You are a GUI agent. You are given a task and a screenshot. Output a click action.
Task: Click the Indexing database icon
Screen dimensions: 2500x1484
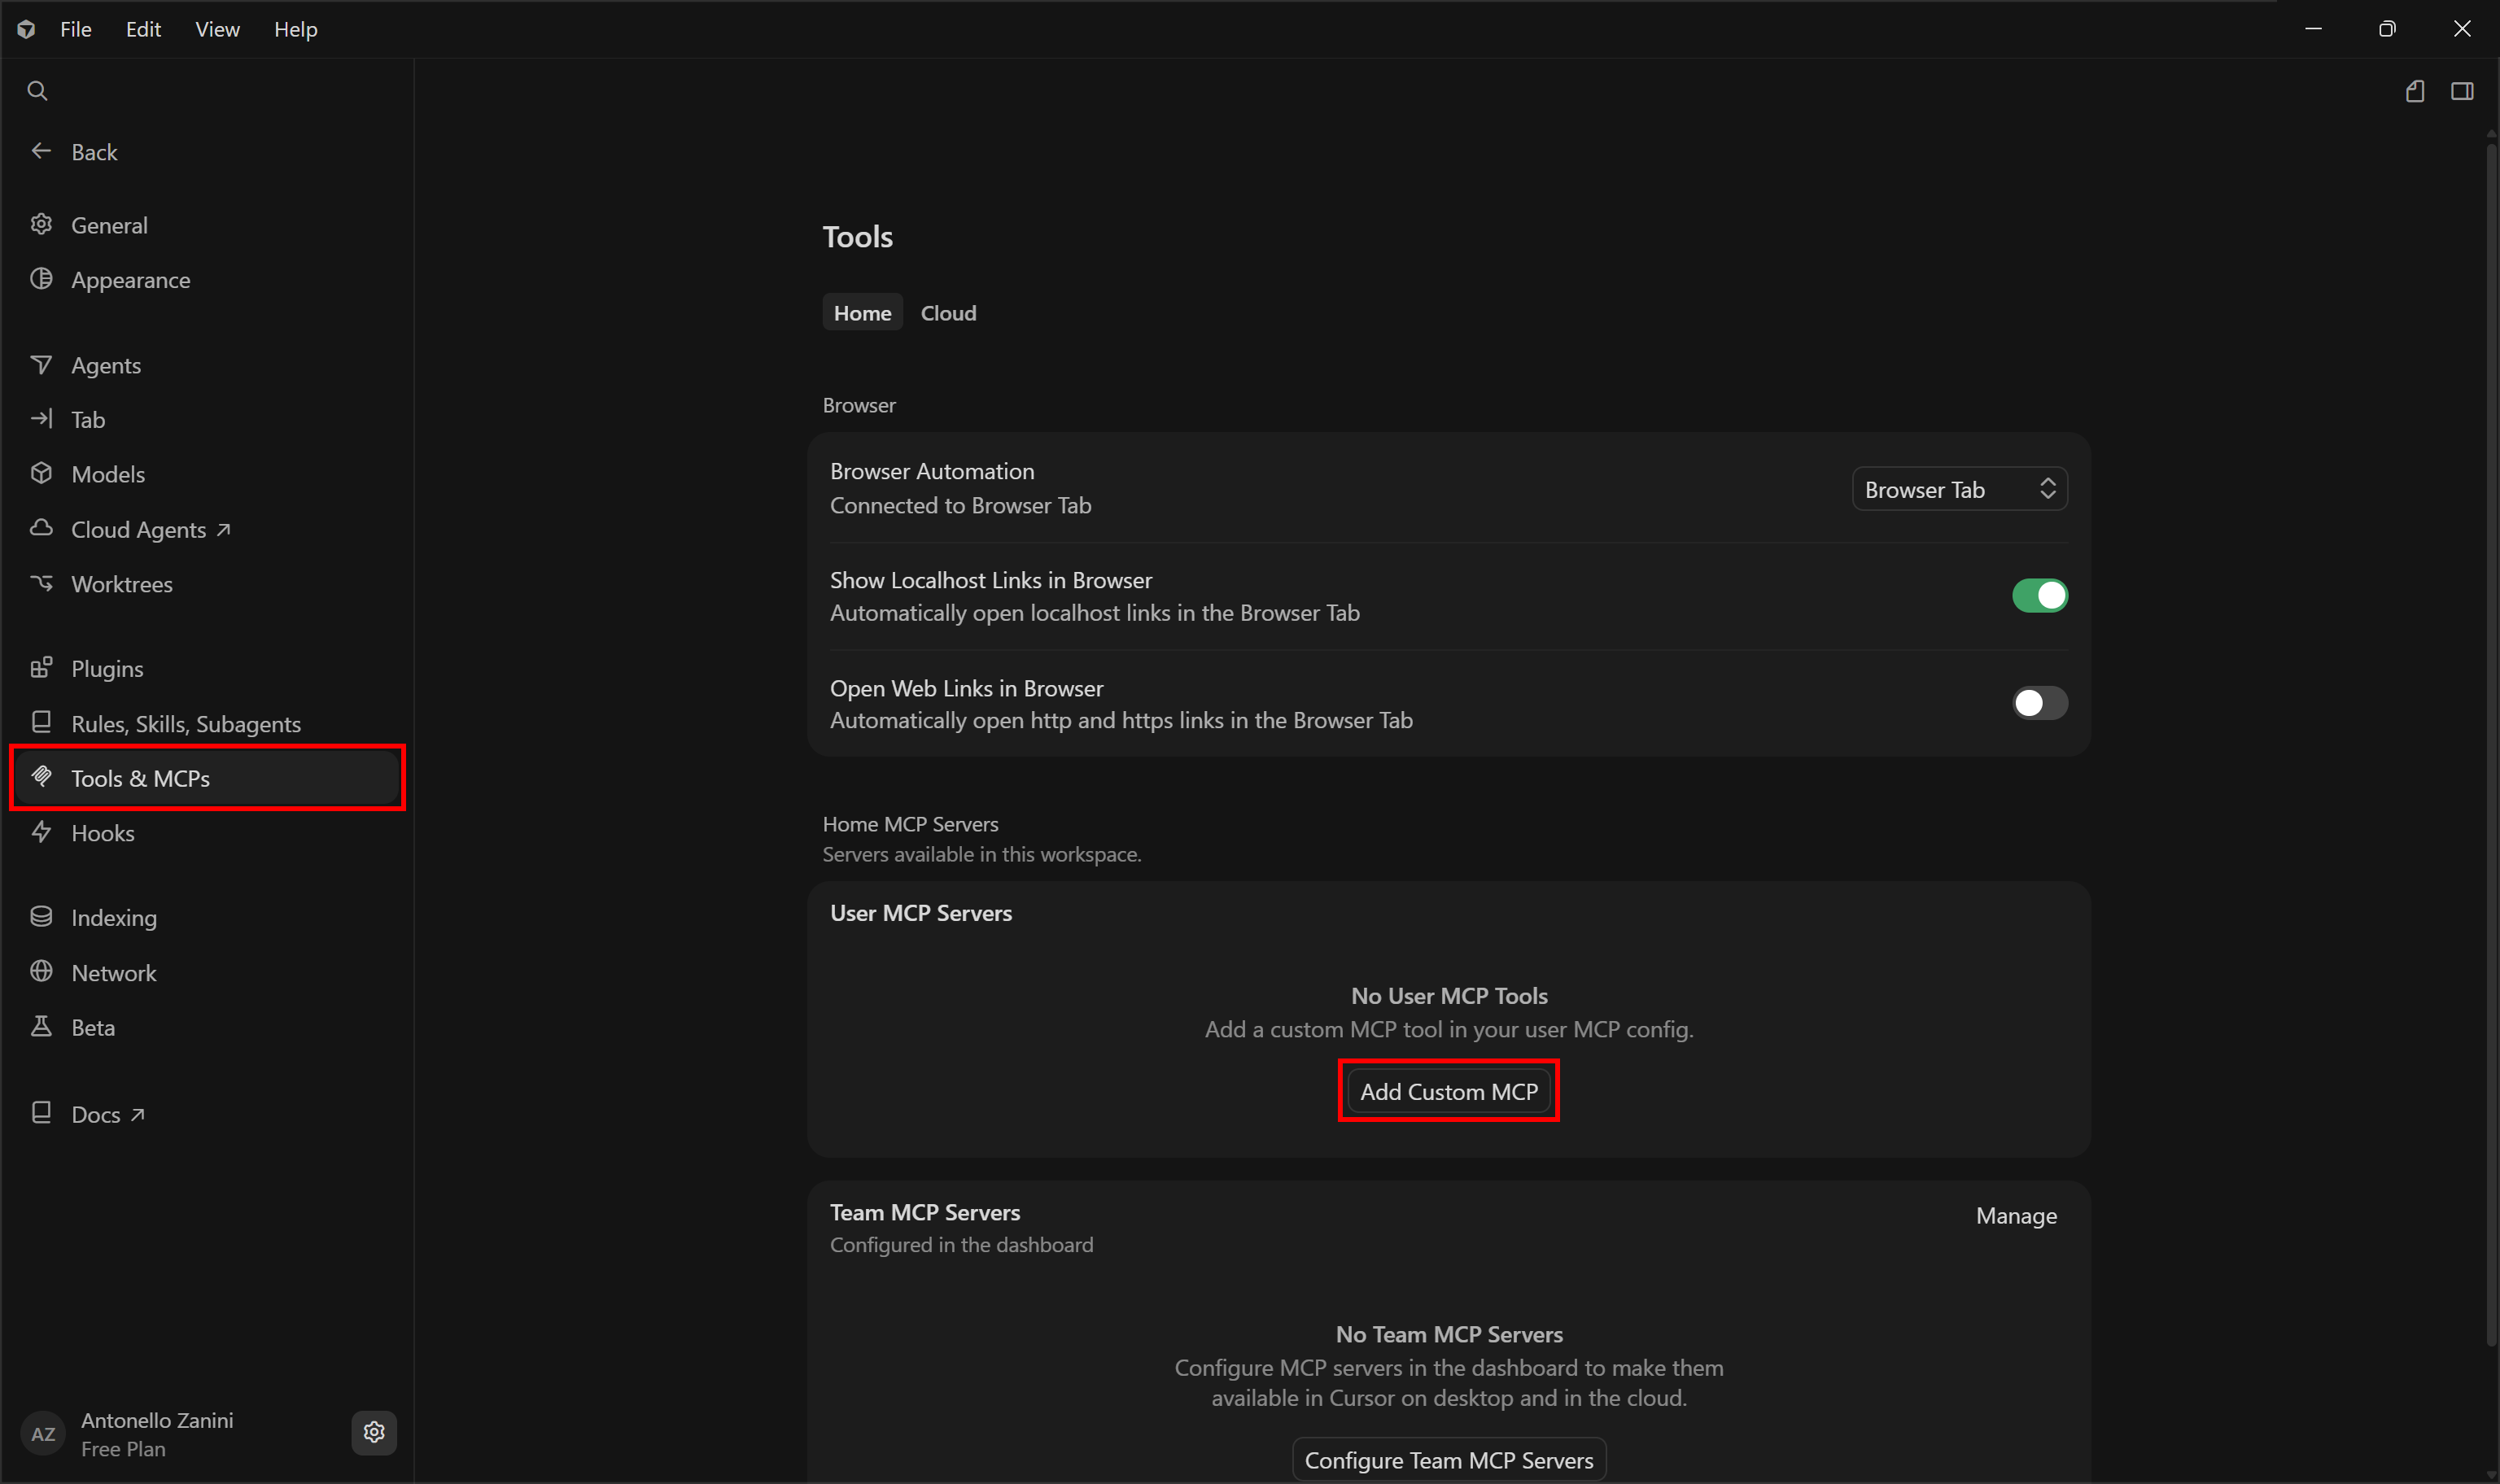(x=41, y=917)
